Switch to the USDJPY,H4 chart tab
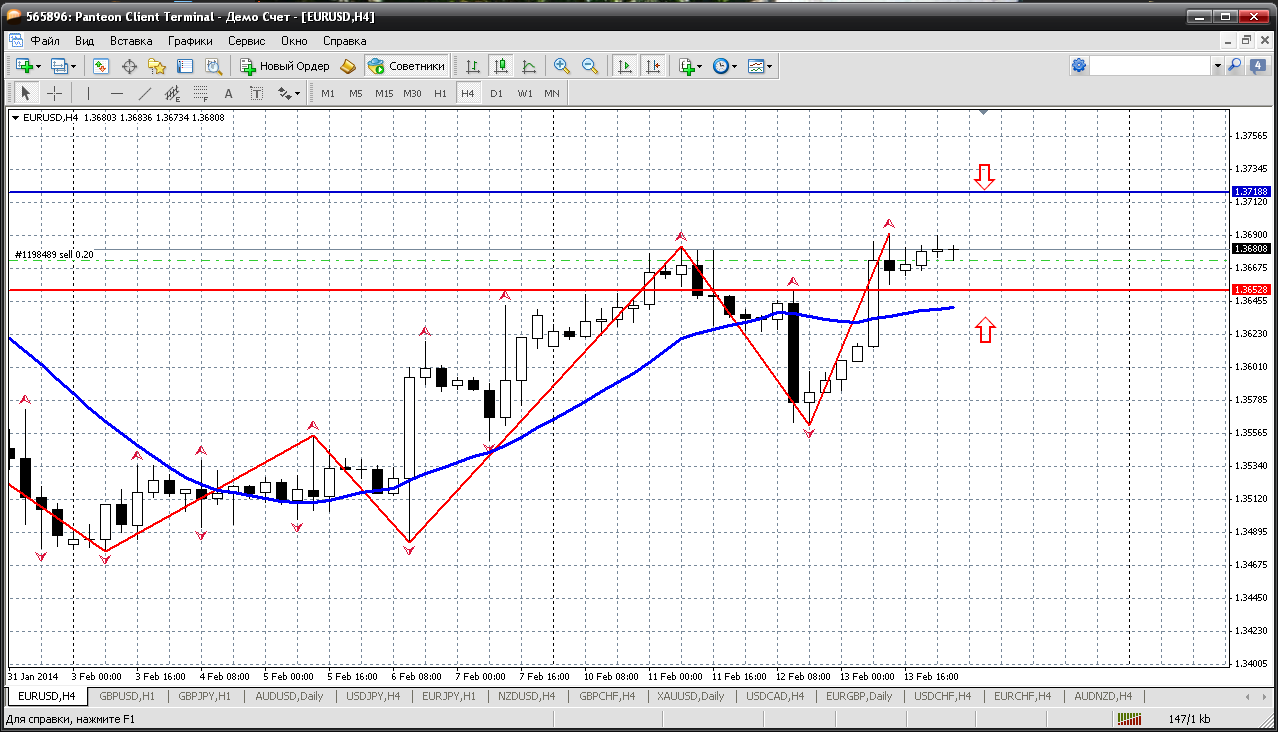The image size is (1278, 732). tap(371, 696)
